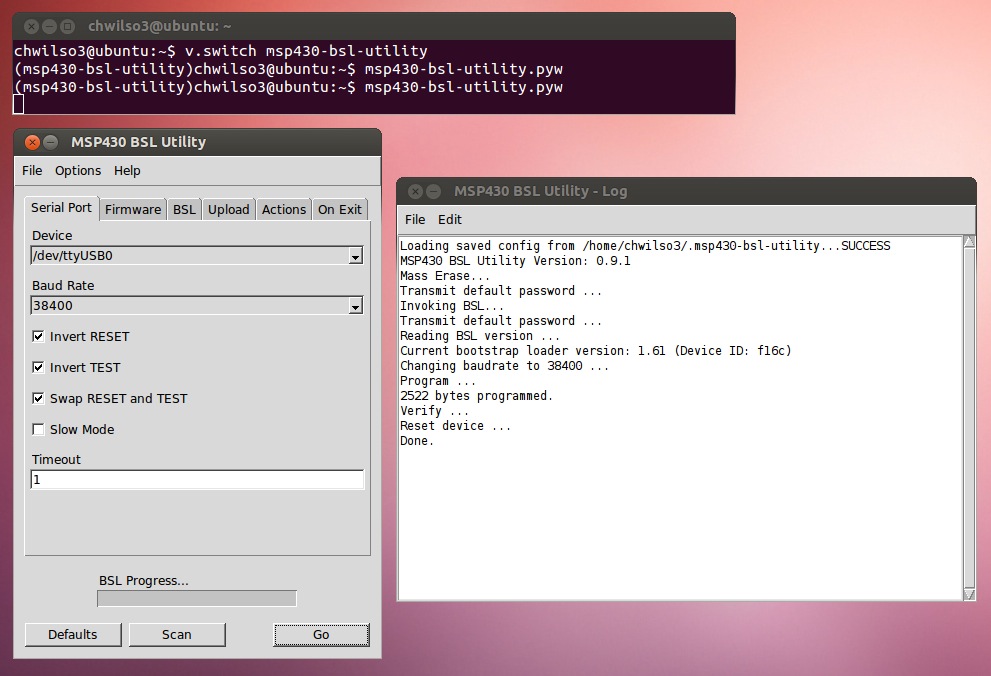
Task: Click log scrollbar up arrow
Action: pyautogui.click(x=969, y=242)
